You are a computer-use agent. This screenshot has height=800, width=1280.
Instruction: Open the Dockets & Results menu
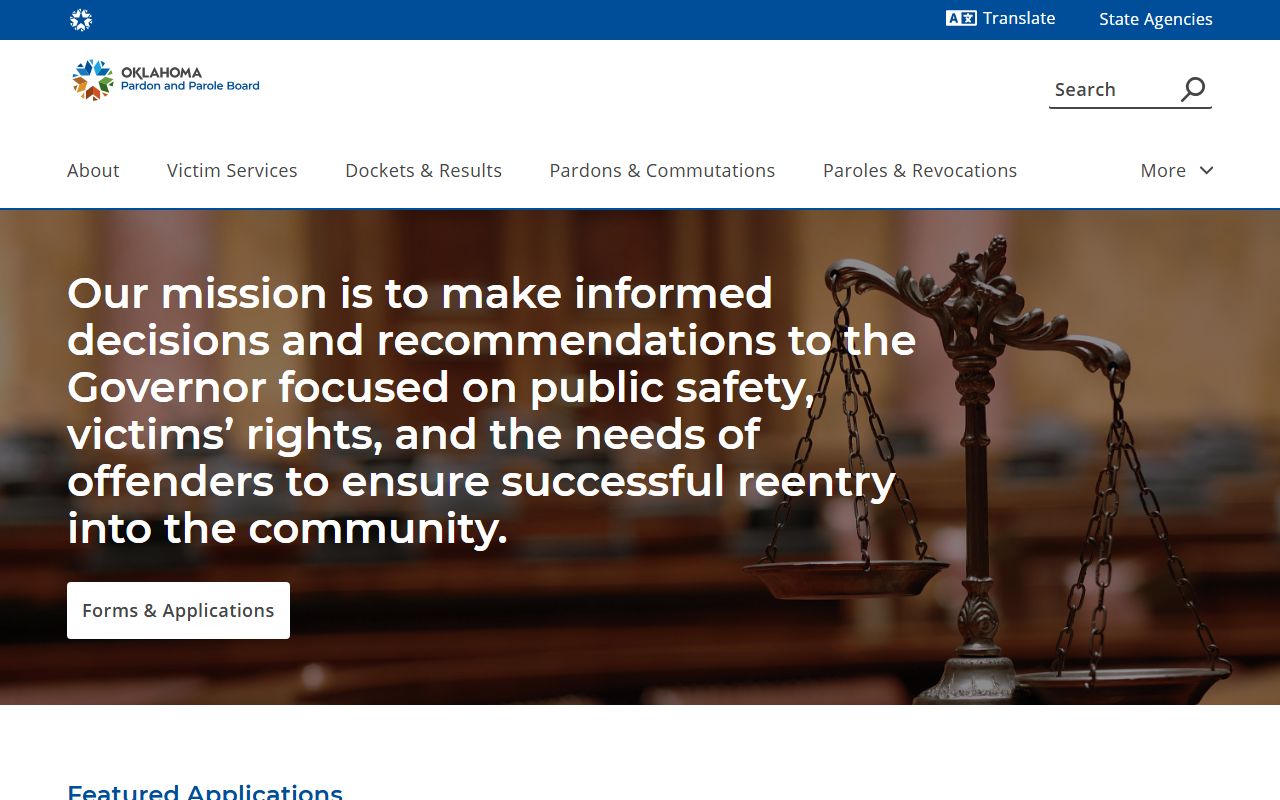click(423, 170)
